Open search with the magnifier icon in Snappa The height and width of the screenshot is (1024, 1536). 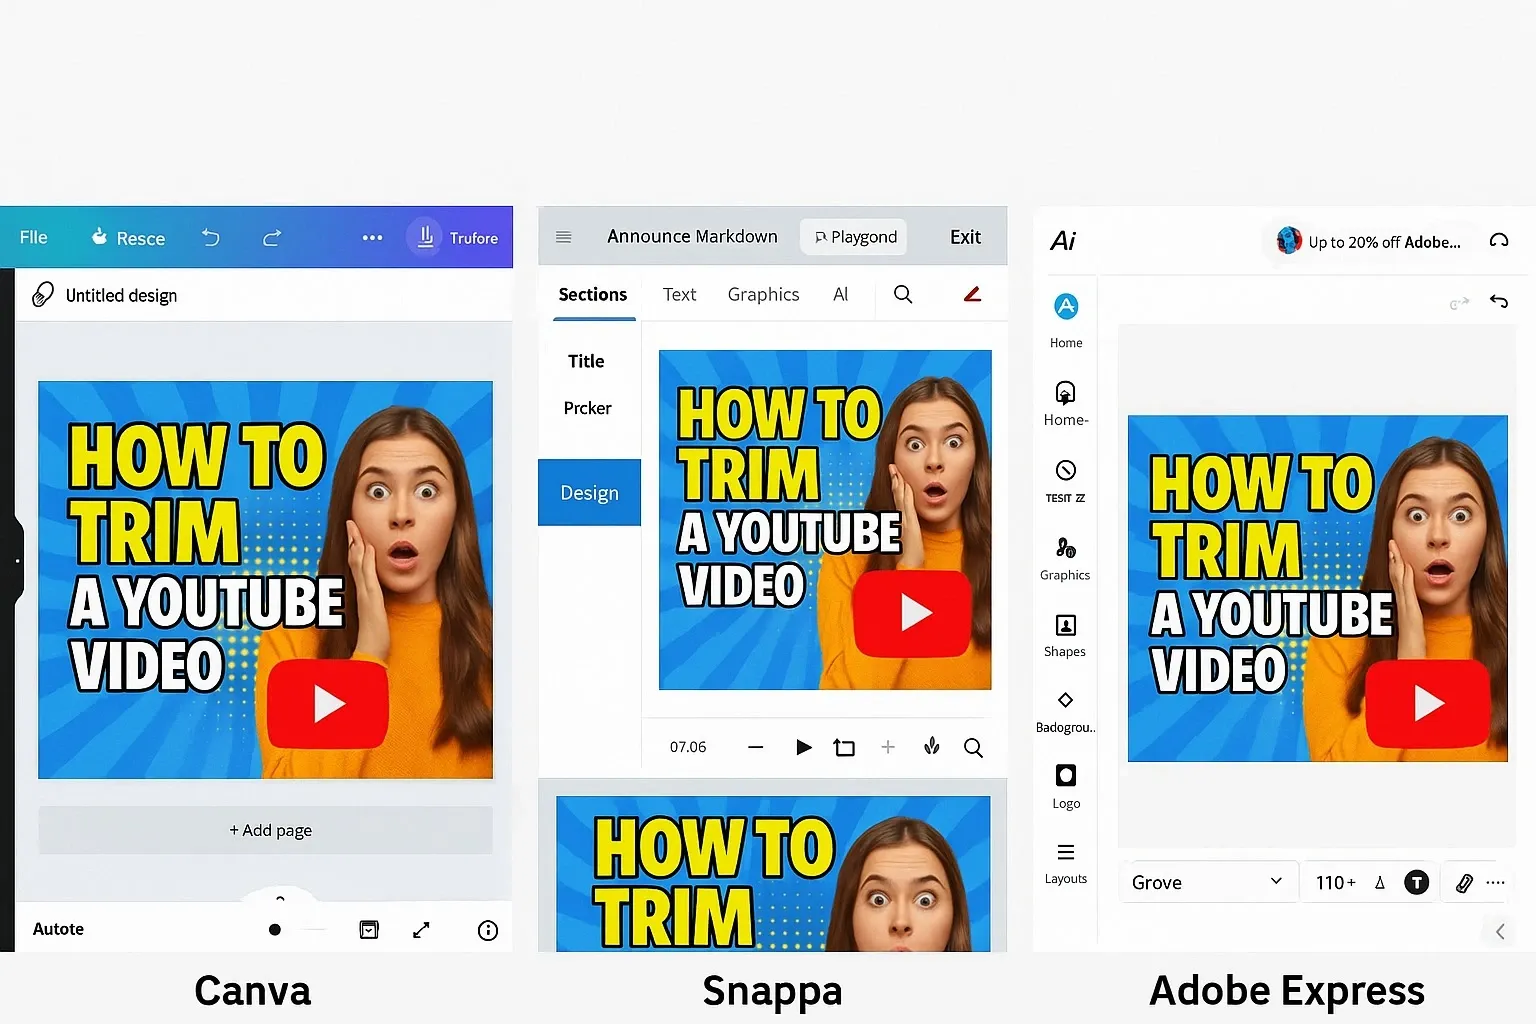[x=973, y=747]
